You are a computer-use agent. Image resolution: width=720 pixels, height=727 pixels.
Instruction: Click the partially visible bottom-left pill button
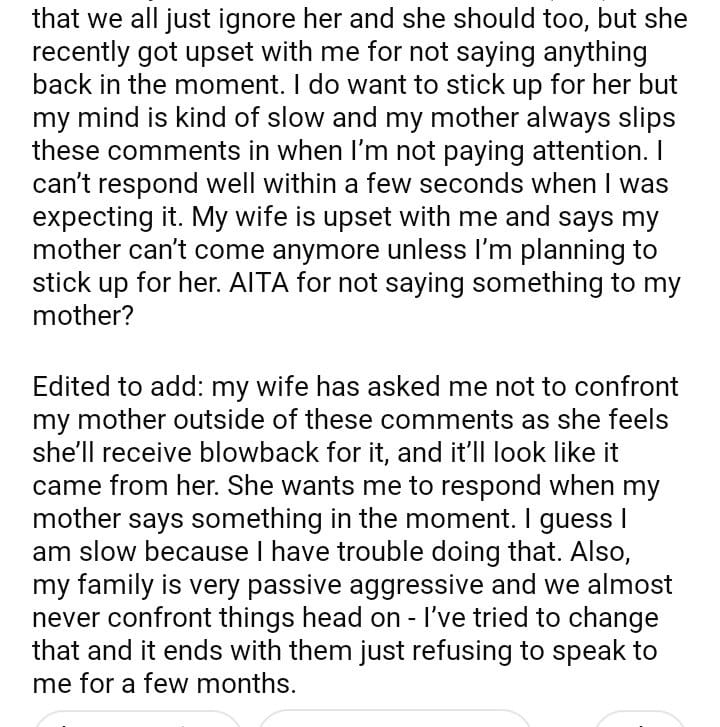tap(140, 718)
